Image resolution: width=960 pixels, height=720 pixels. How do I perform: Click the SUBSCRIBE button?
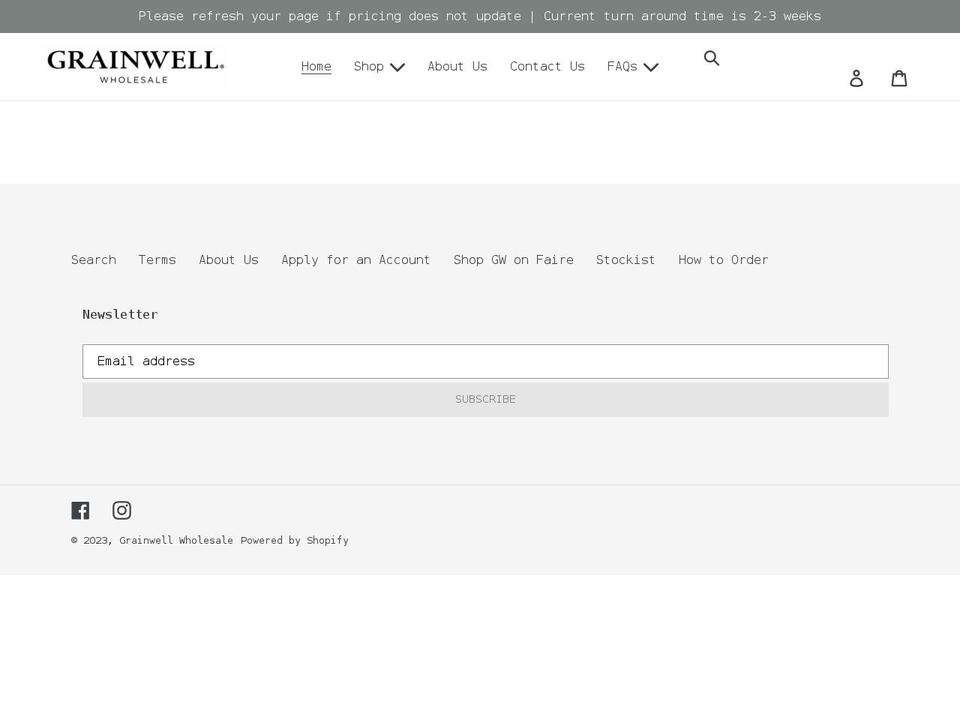click(x=486, y=399)
